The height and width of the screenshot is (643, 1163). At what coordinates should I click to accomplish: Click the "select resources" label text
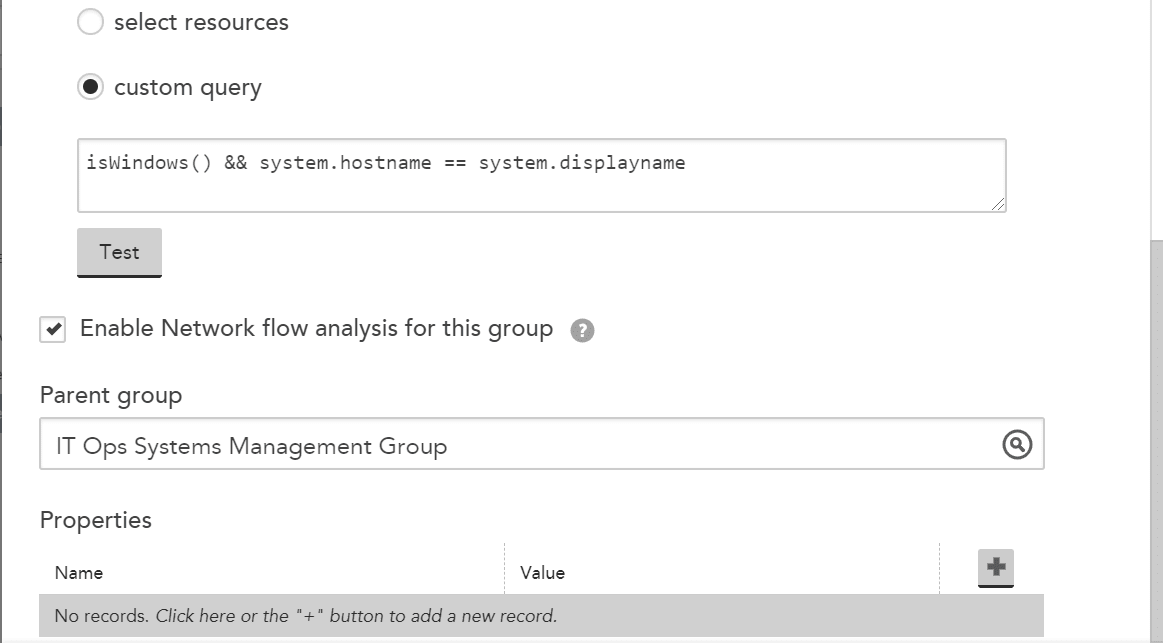[201, 22]
